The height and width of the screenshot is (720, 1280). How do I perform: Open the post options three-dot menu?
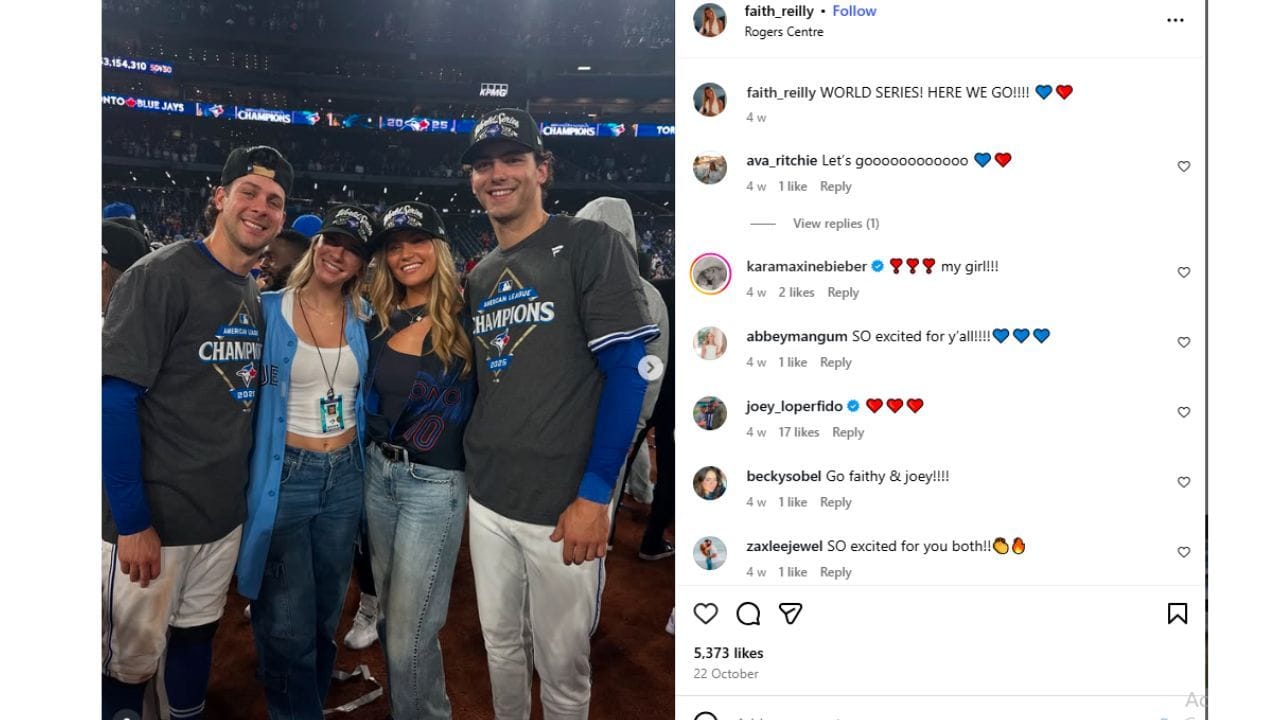1177,18
